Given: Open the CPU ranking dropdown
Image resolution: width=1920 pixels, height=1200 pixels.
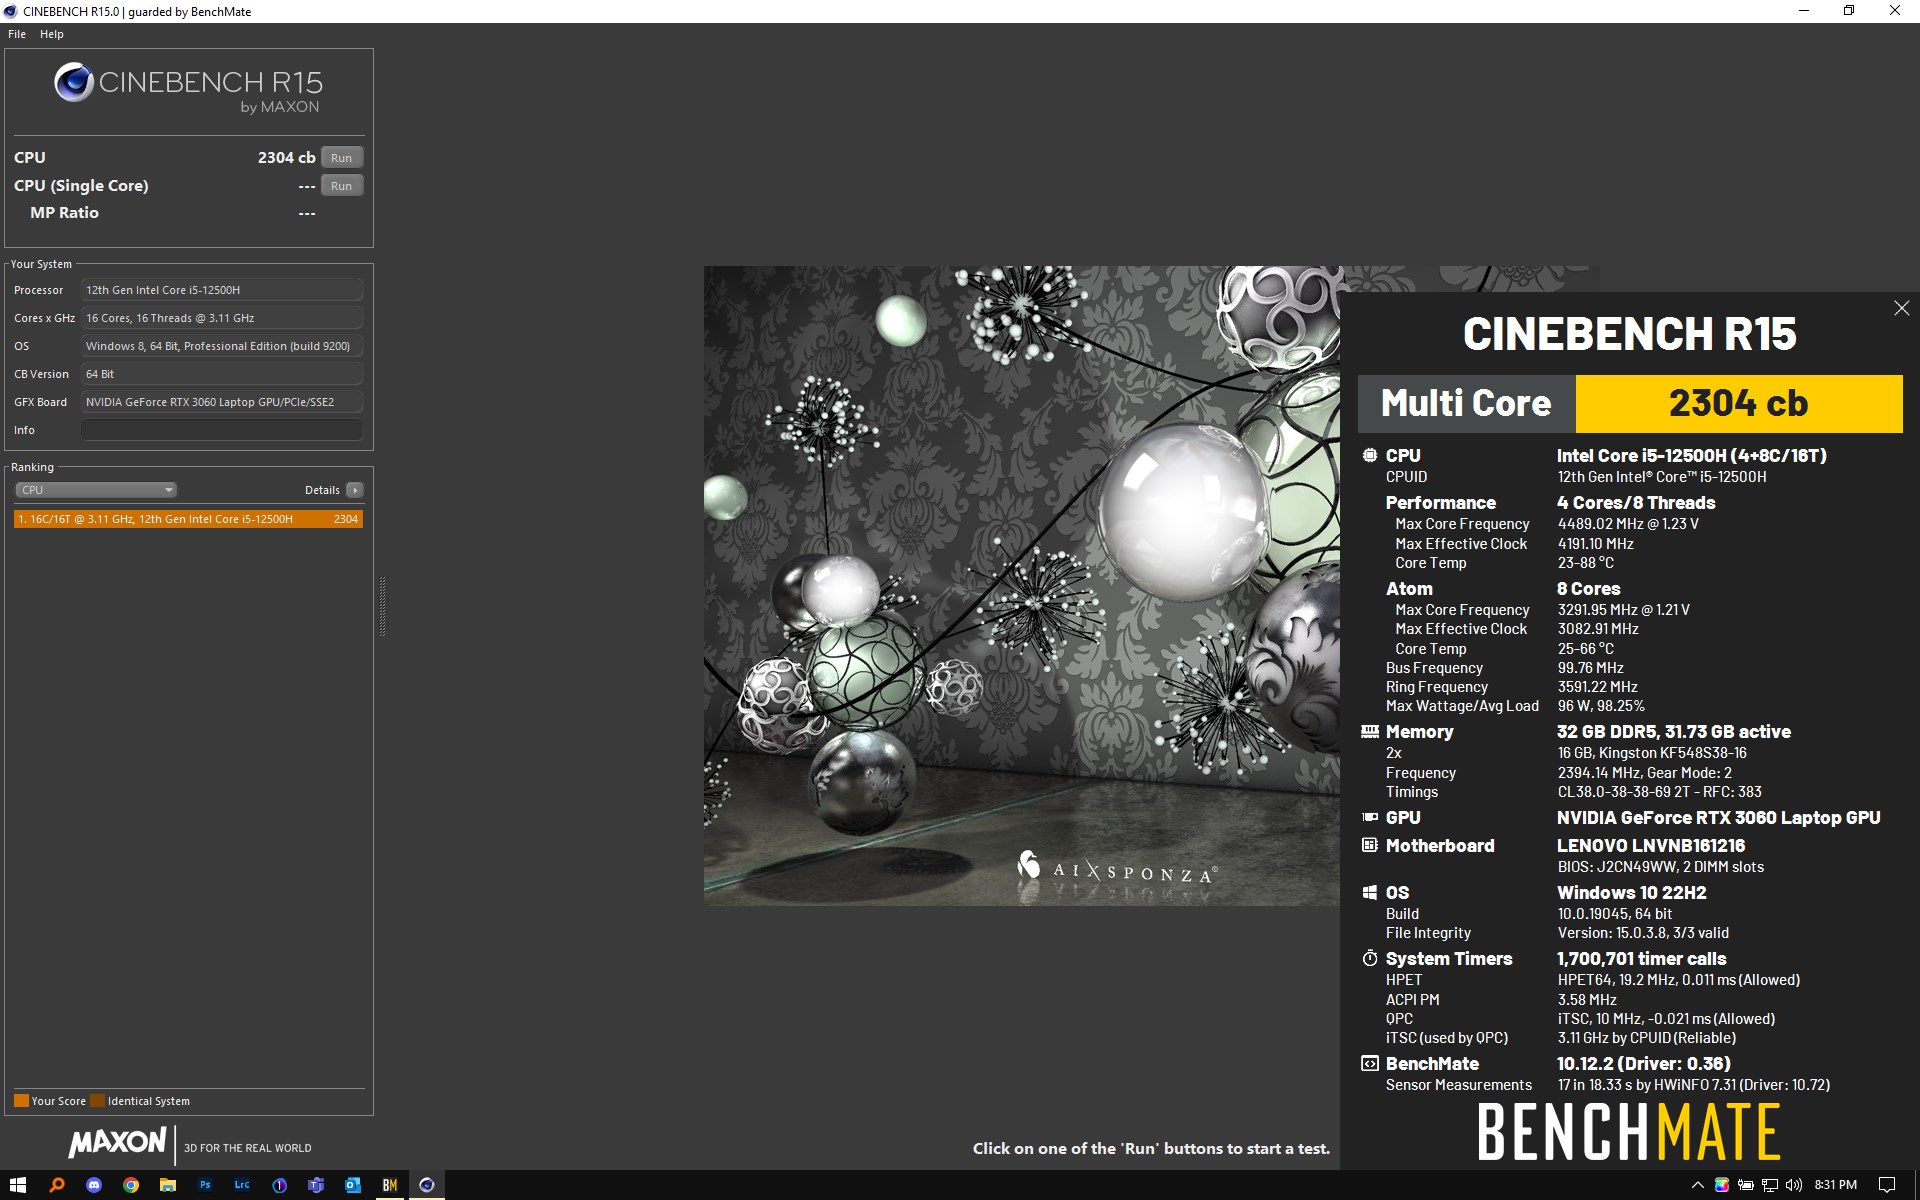Looking at the screenshot, I should coord(96,490).
